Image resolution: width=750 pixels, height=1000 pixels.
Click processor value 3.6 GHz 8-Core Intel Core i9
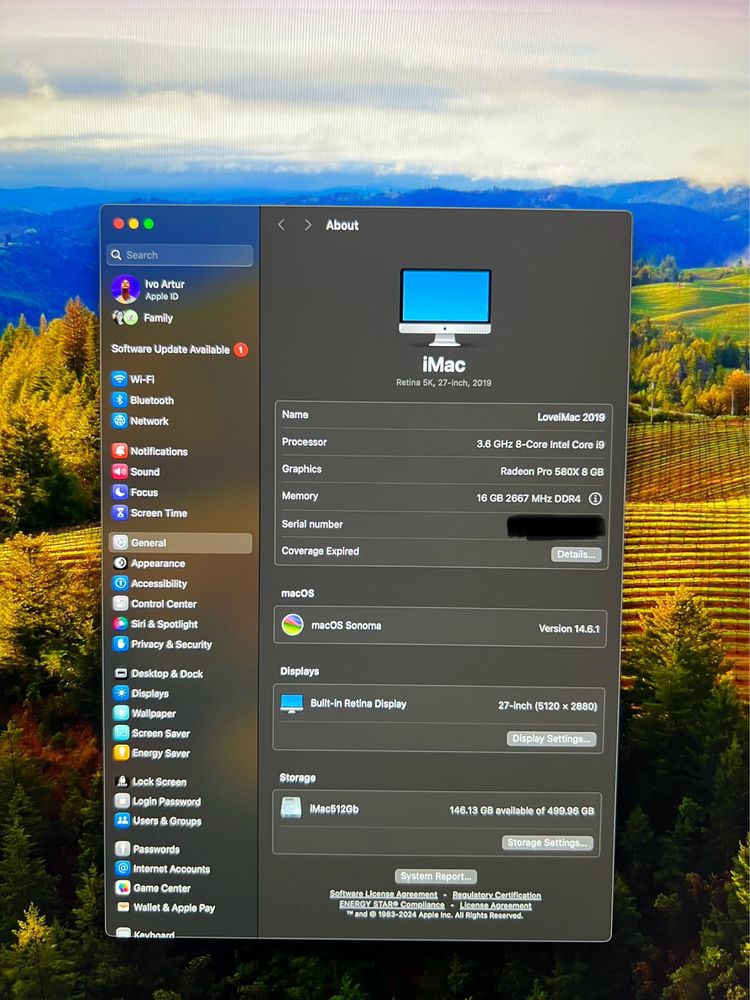pos(540,445)
